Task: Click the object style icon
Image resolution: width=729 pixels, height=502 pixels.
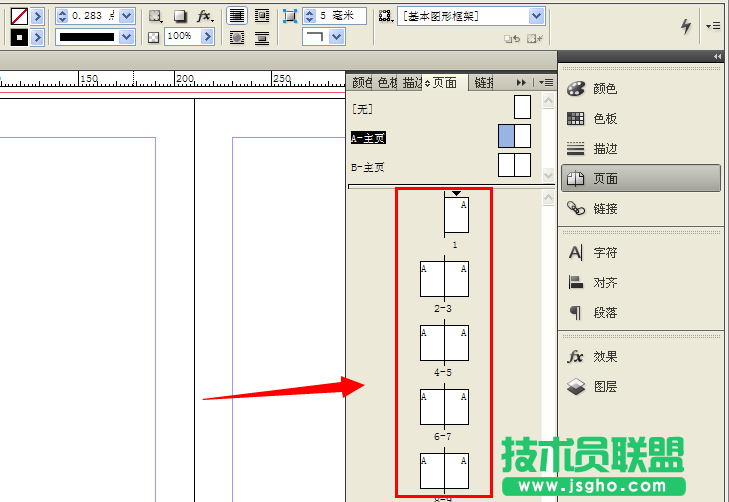Action: click(386, 16)
